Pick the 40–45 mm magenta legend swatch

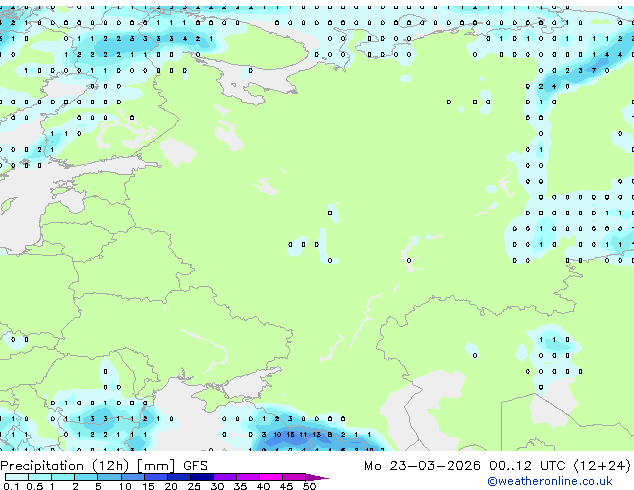pyautogui.click(x=271, y=477)
